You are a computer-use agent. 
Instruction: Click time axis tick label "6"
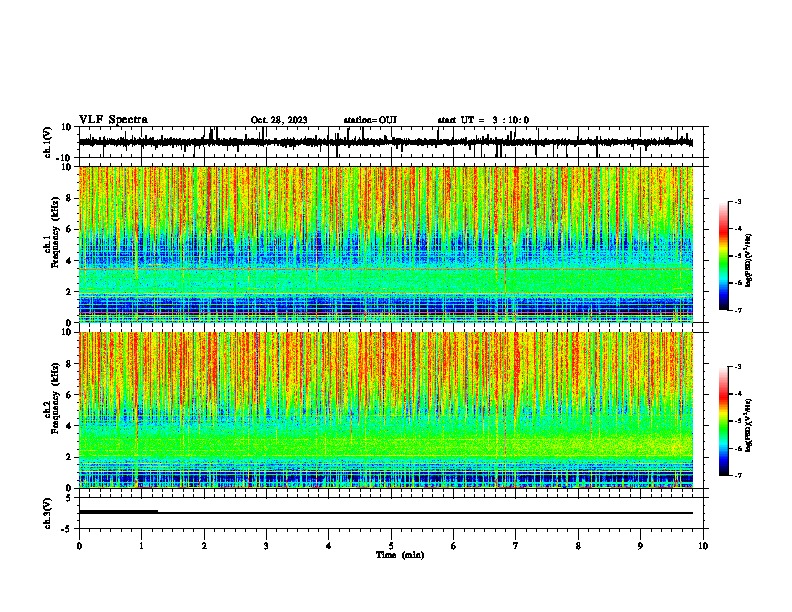pos(454,546)
